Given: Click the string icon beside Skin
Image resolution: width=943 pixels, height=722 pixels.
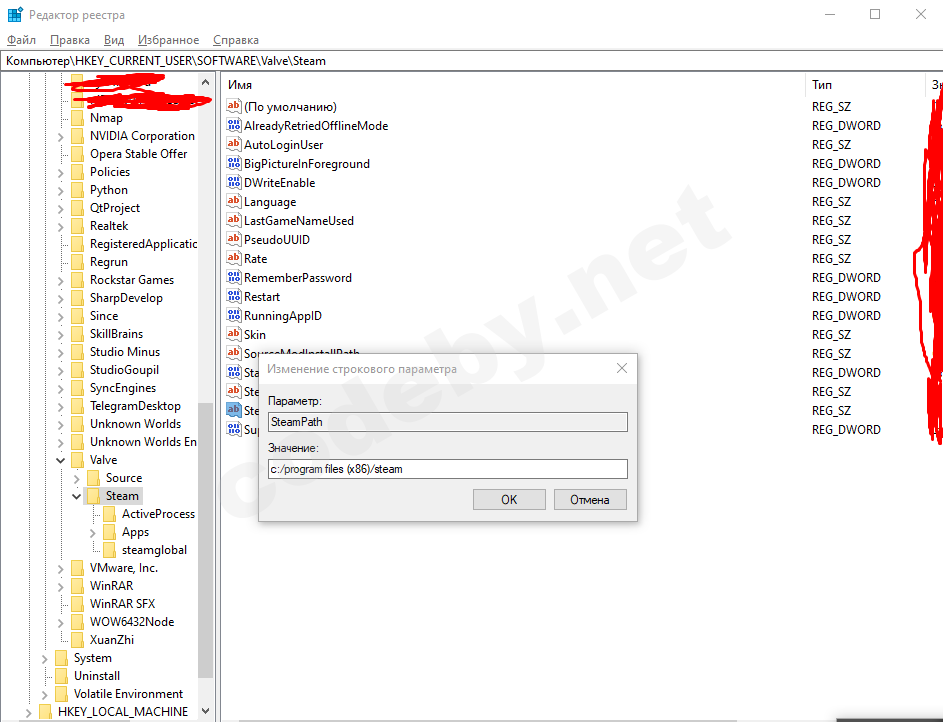Looking at the screenshot, I should click(x=233, y=334).
